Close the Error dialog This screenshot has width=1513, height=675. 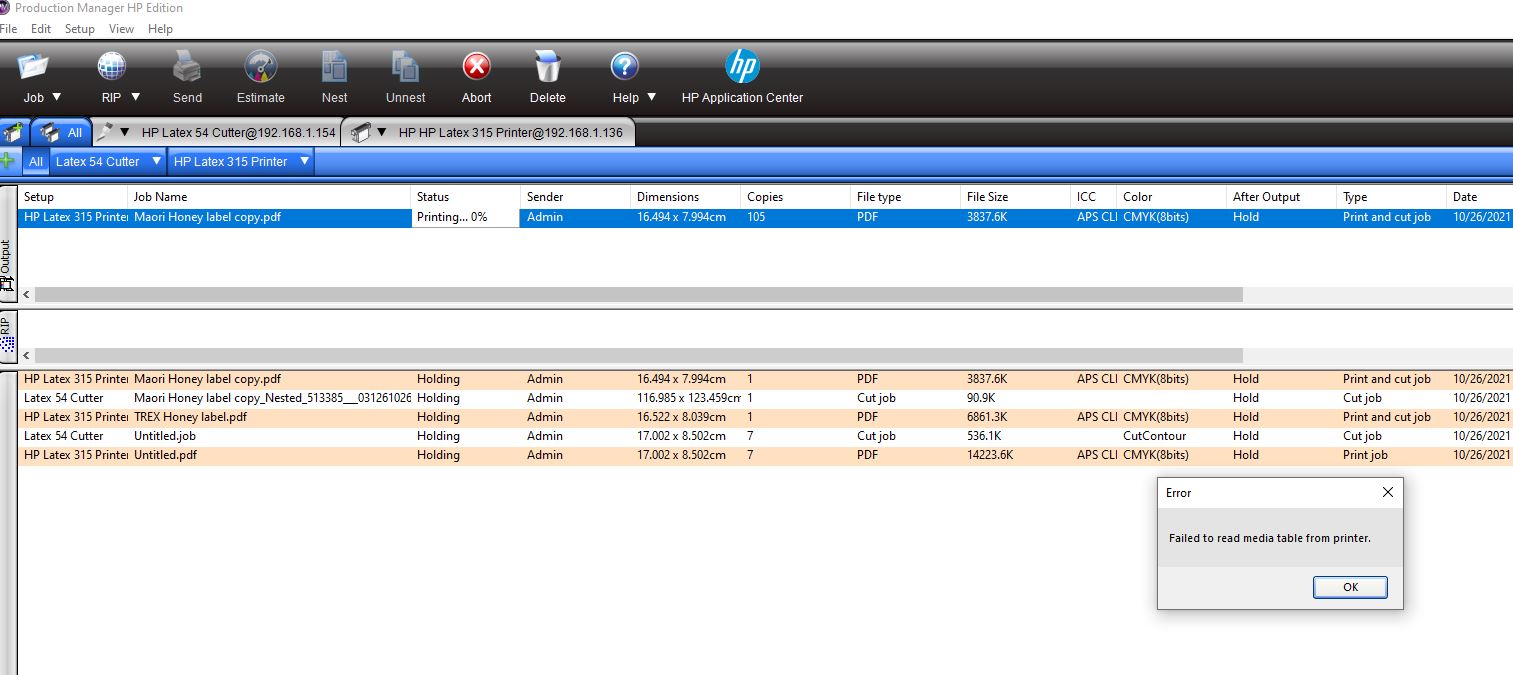tap(1387, 492)
